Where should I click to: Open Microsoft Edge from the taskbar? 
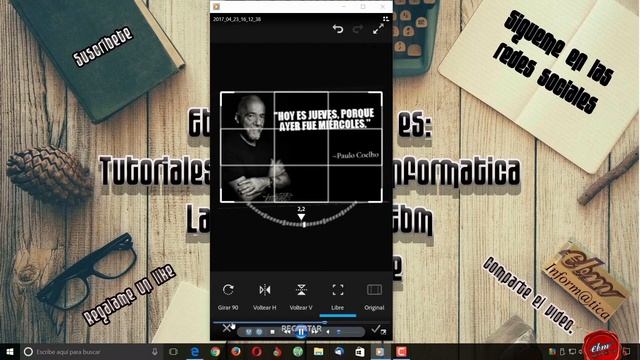[x=195, y=351]
